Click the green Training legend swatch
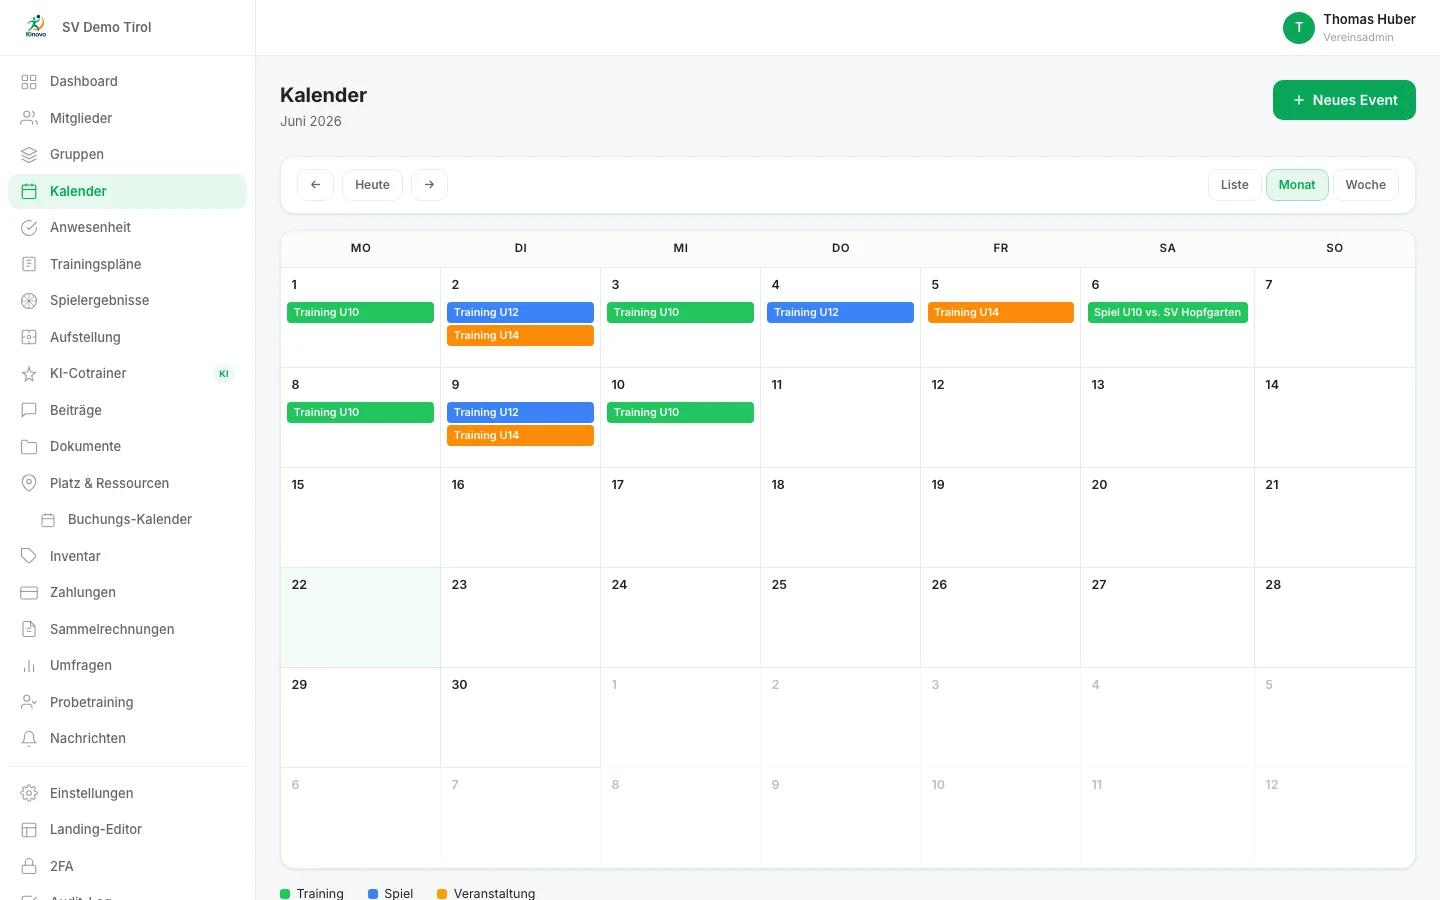1440x900 pixels. [x=286, y=894]
